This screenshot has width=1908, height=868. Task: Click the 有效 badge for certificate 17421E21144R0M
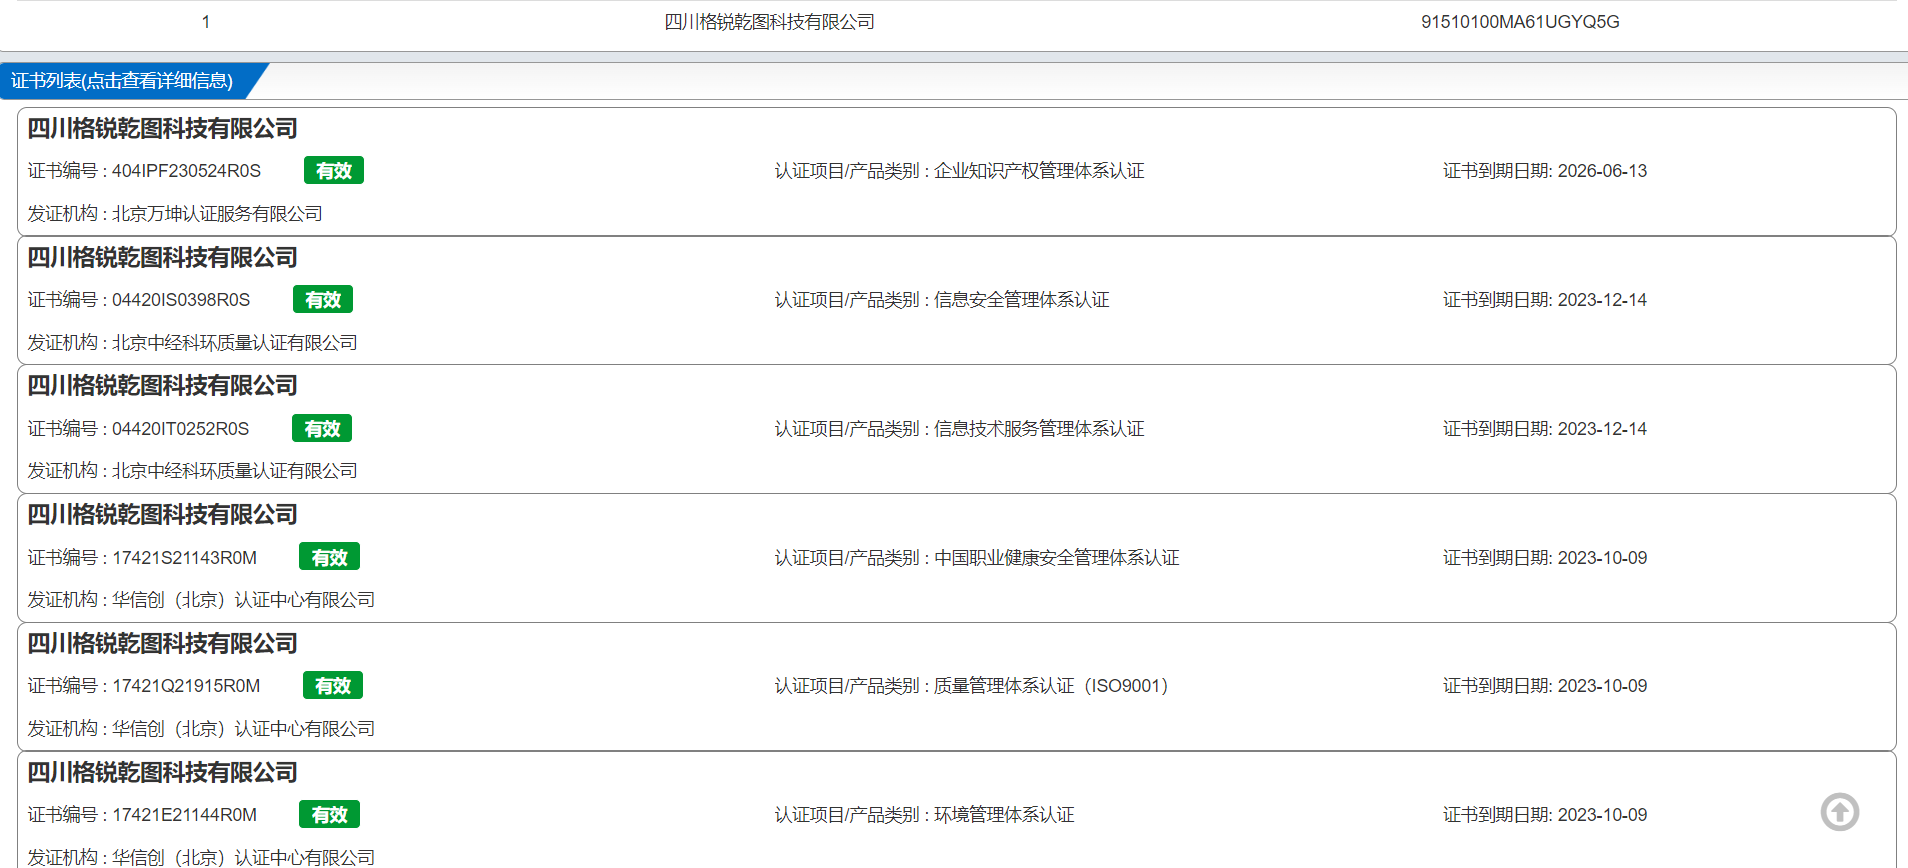(330, 815)
